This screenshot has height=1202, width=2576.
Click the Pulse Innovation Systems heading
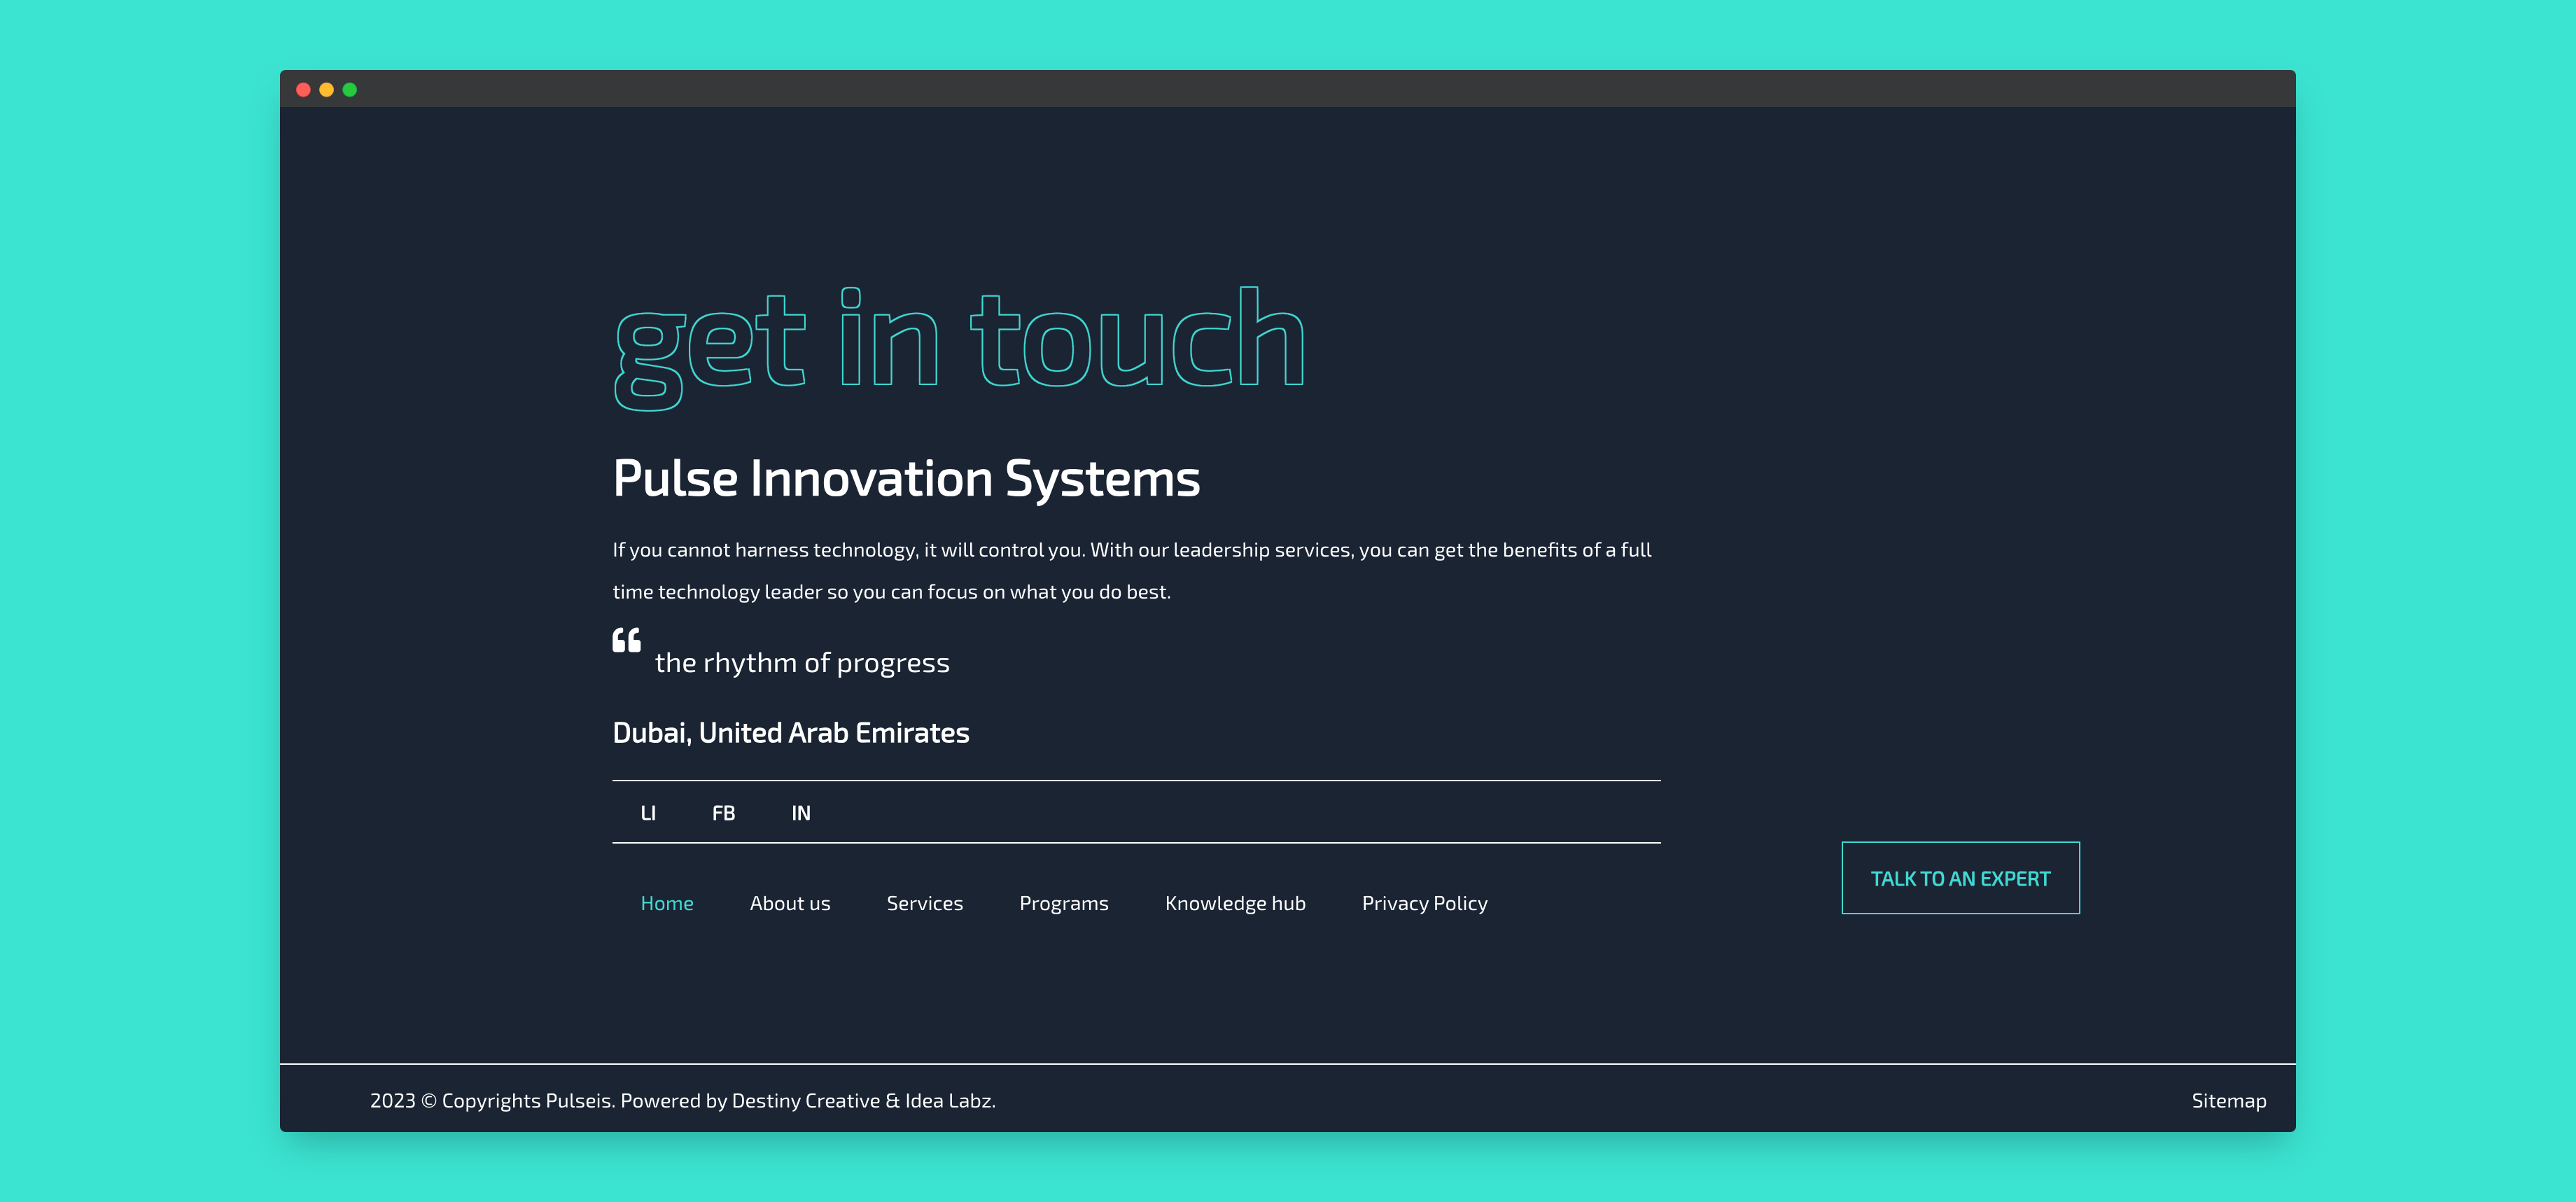click(x=906, y=478)
